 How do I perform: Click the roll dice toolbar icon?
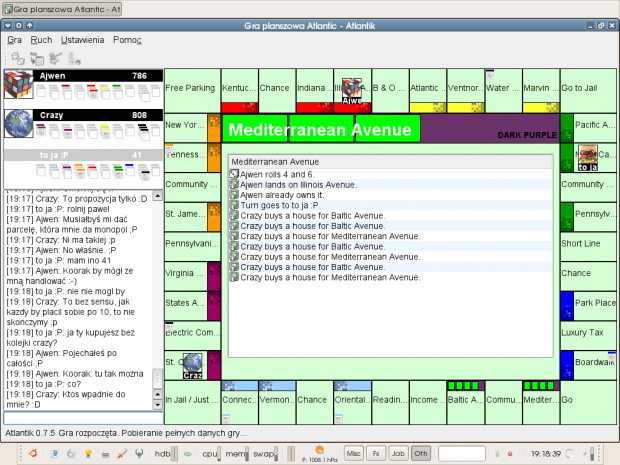pos(17,59)
